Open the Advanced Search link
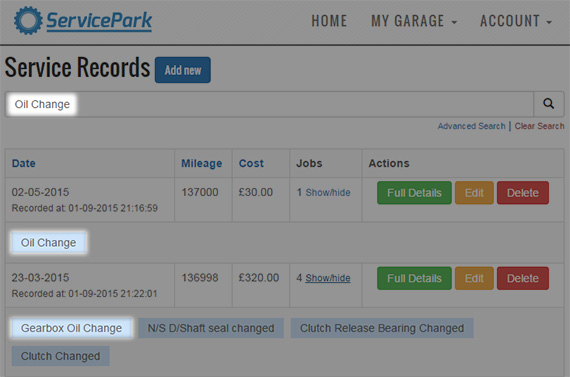The height and width of the screenshot is (377, 570). click(471, 126)
